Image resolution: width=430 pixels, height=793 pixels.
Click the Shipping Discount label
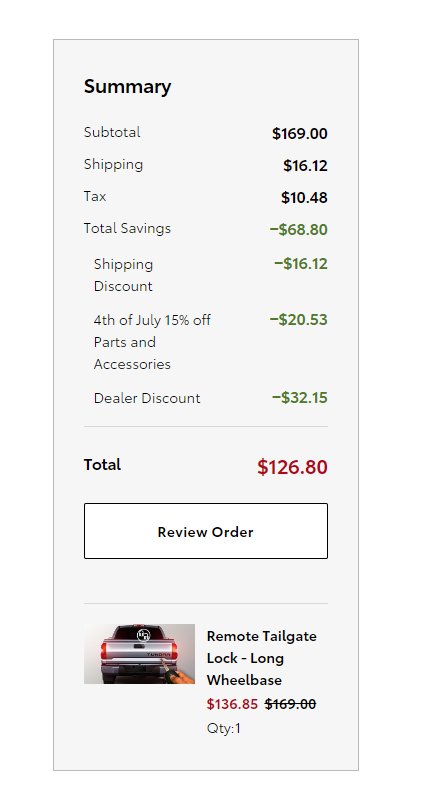[x=123, y=275]
